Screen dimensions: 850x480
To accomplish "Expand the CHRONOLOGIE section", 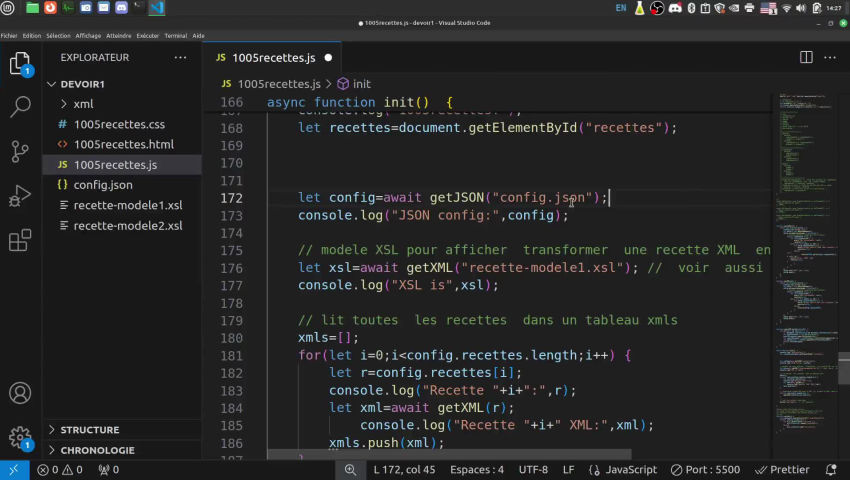I will (x=96, y=450).
